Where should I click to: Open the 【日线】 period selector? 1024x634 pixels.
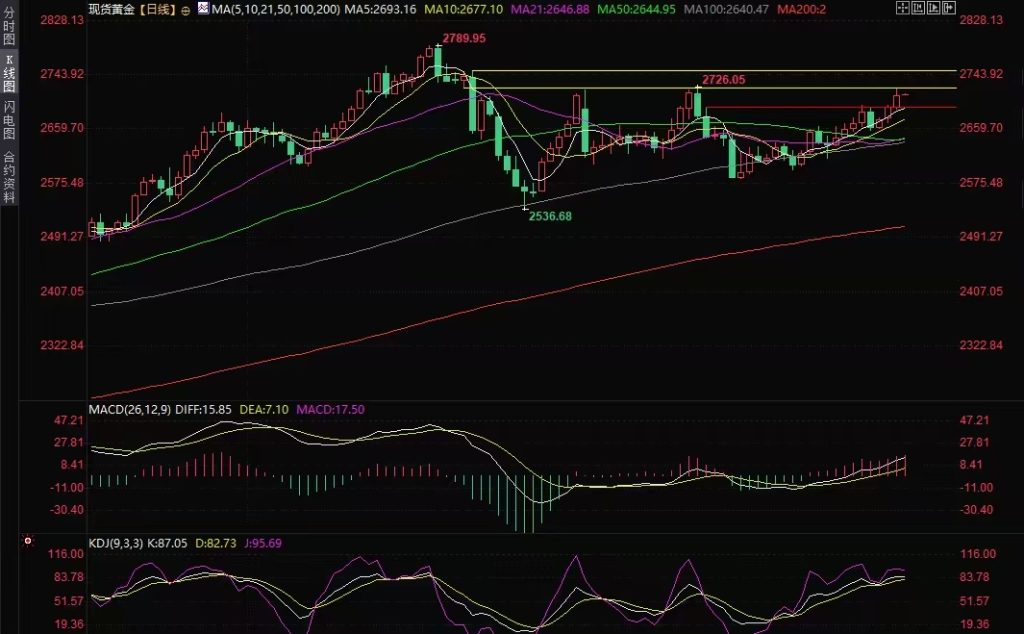159,9
